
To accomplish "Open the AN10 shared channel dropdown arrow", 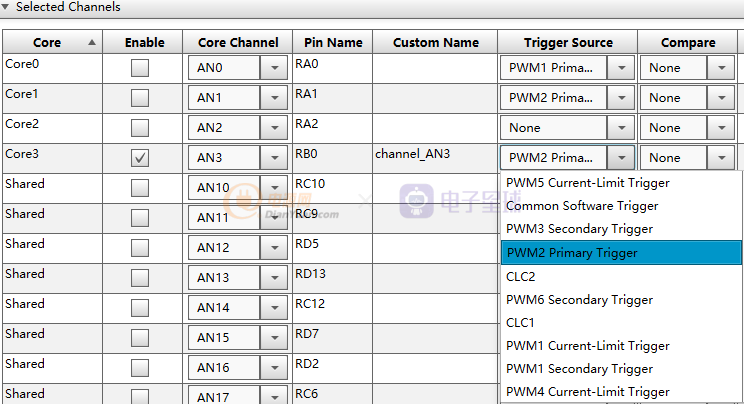I will 273,188.
